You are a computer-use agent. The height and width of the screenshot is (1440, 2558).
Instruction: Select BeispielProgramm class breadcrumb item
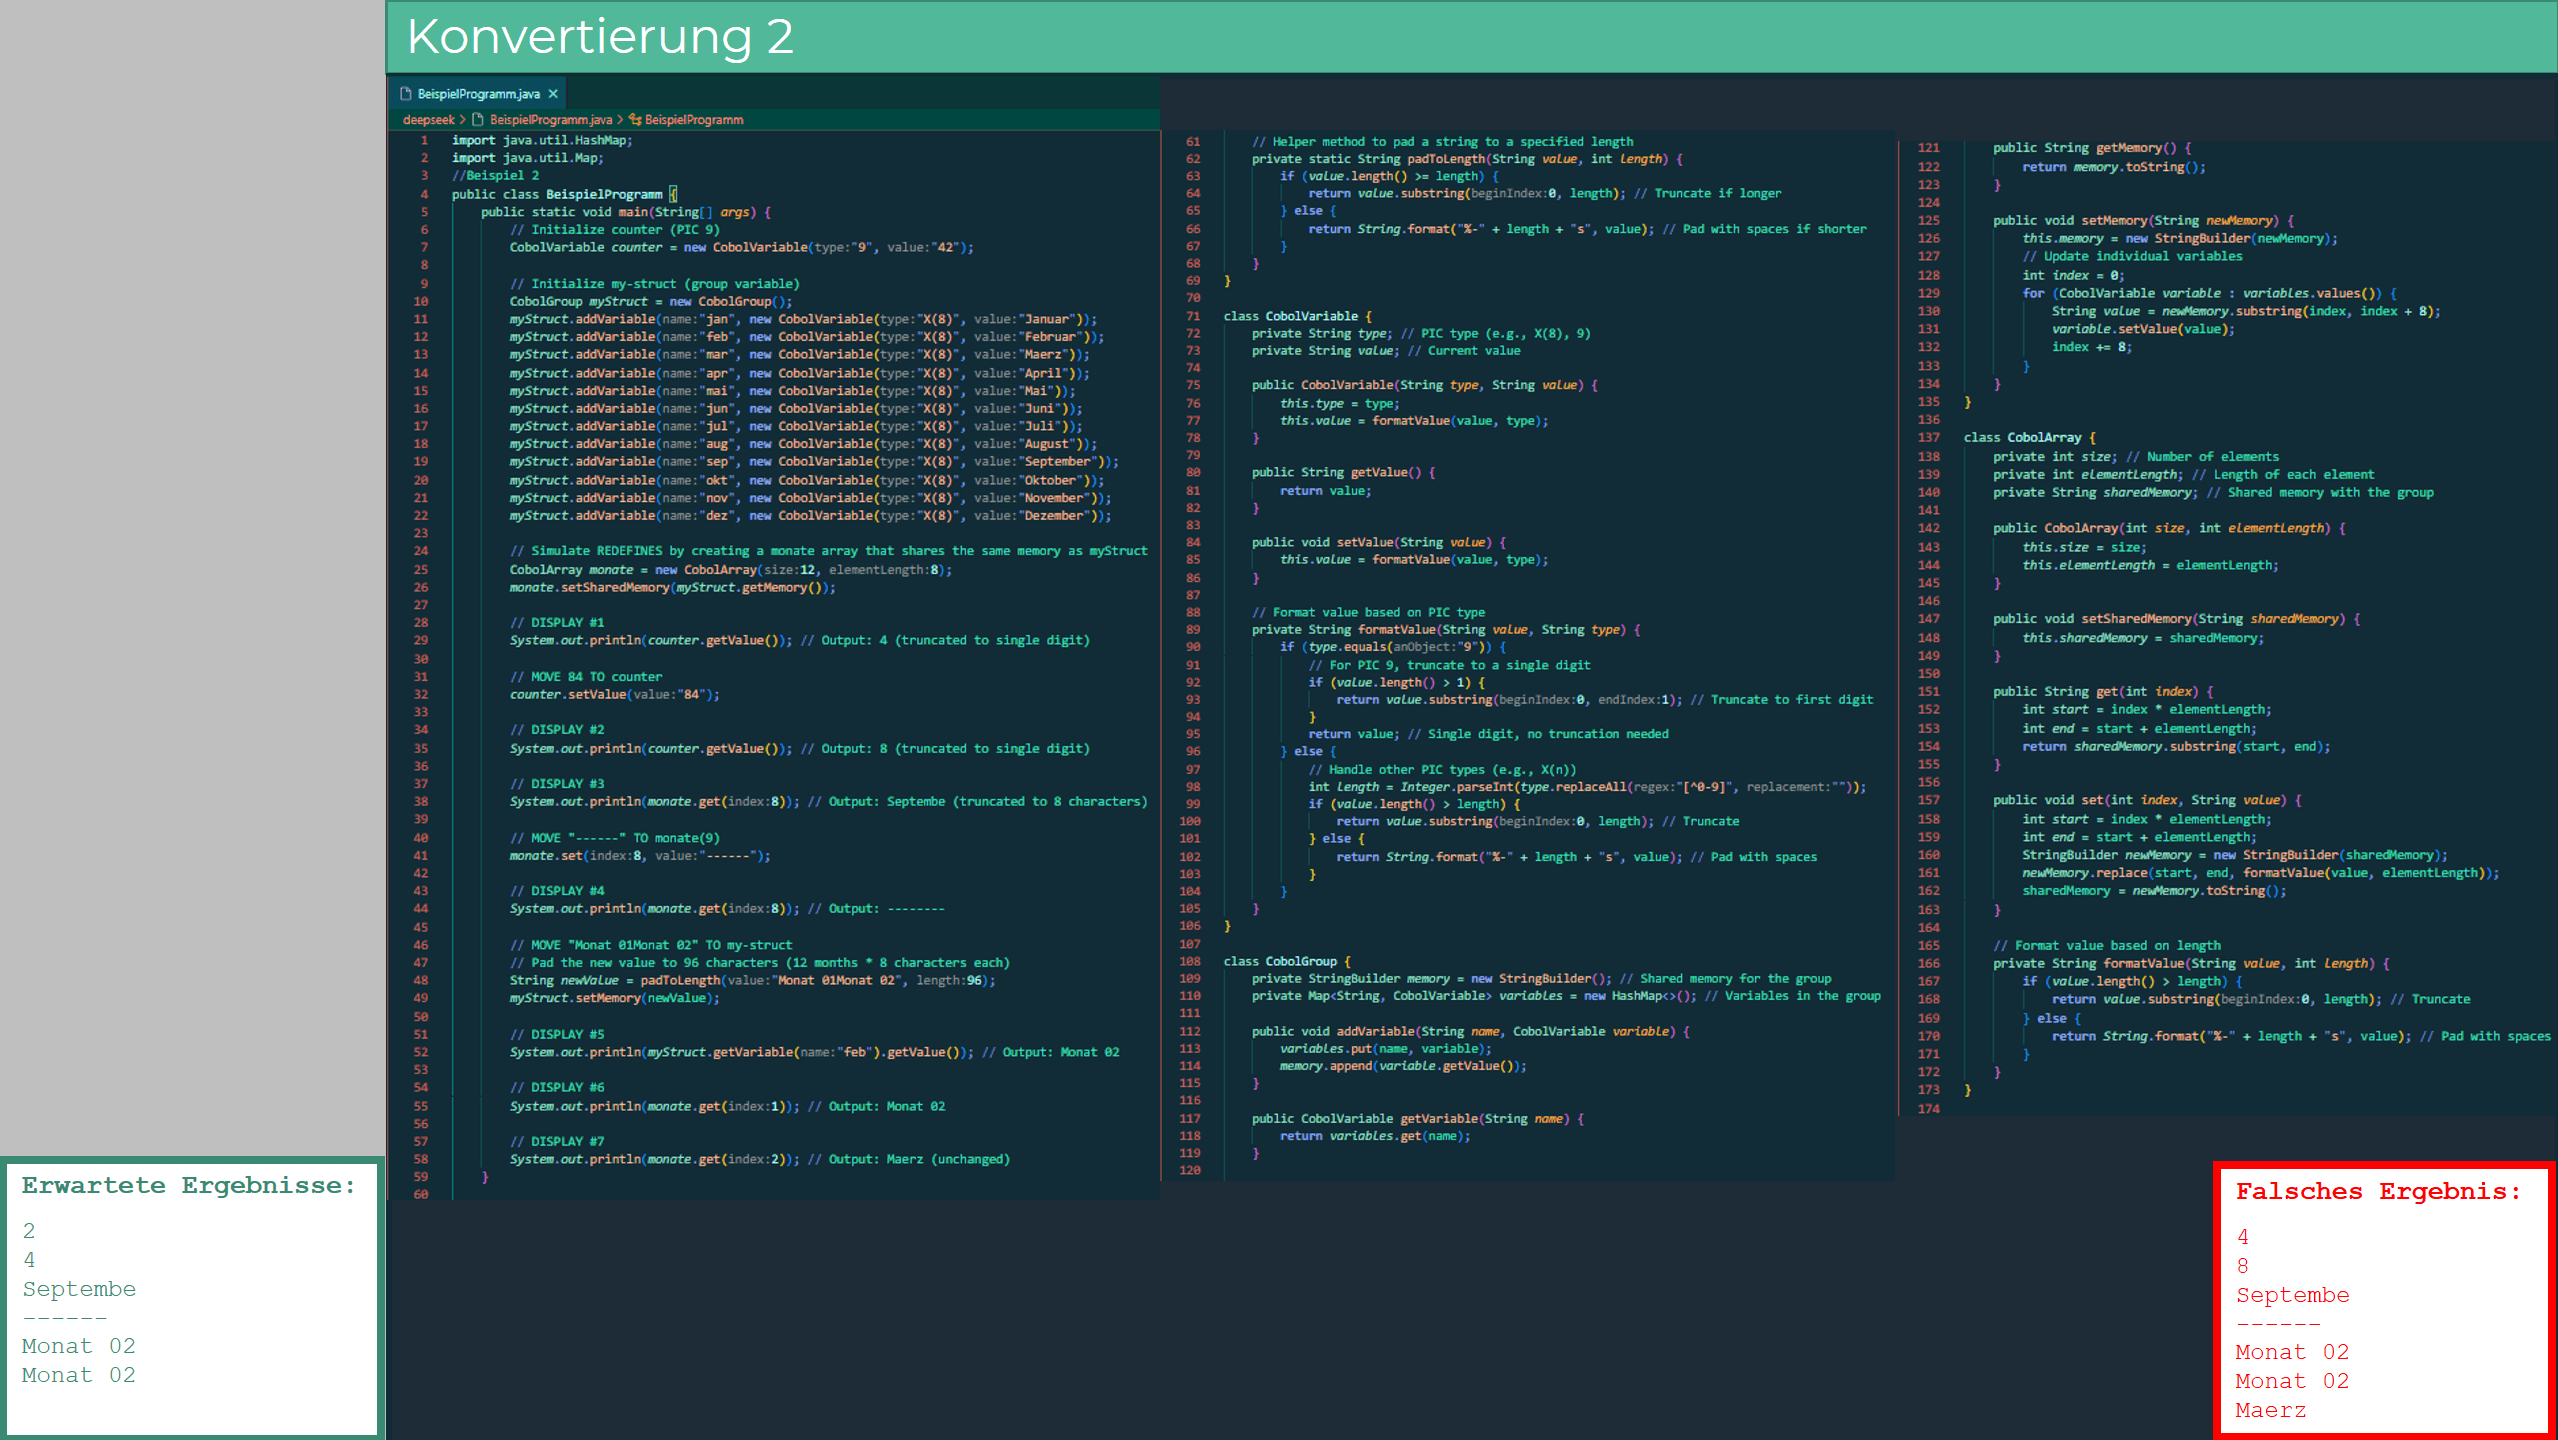click(694, 120)
